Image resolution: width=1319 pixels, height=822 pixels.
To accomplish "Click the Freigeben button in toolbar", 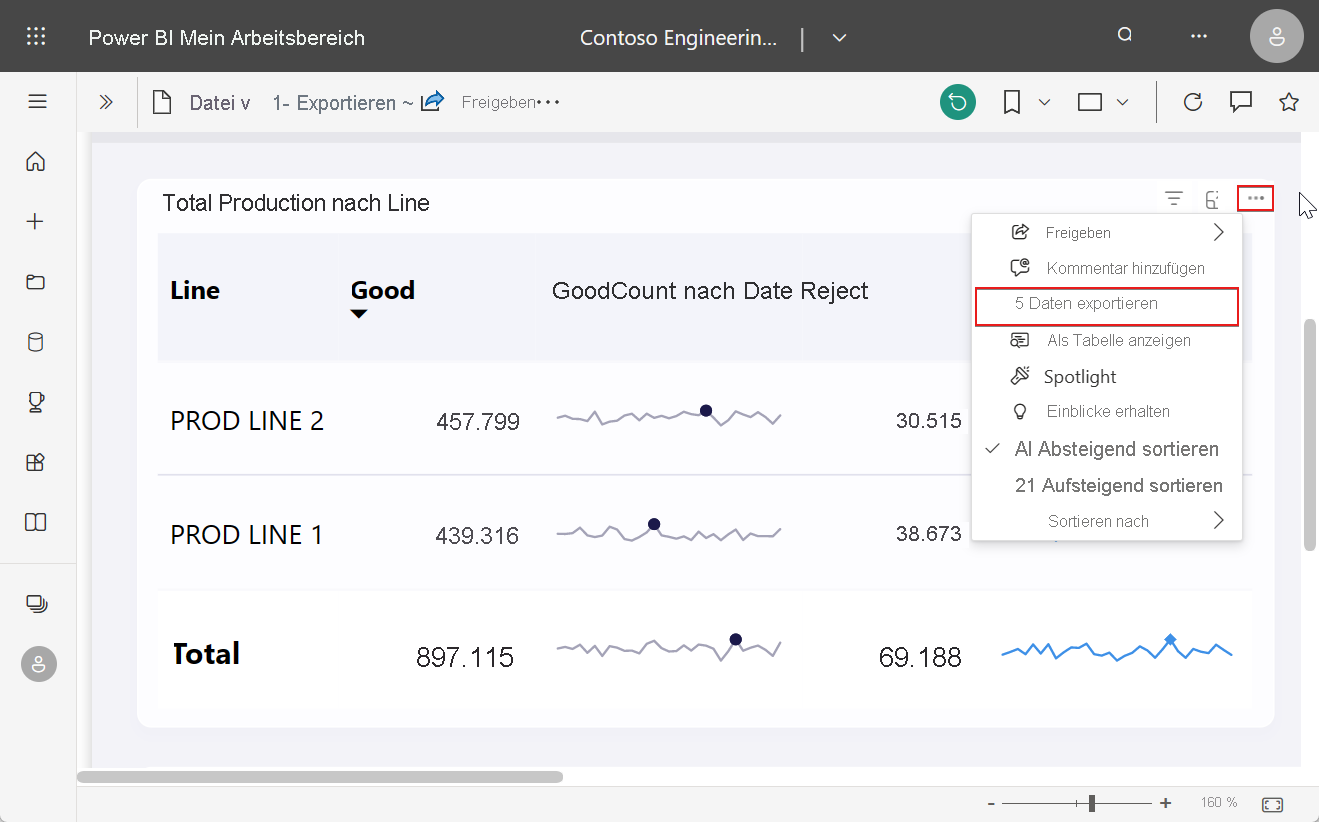I will coord(498,102).
